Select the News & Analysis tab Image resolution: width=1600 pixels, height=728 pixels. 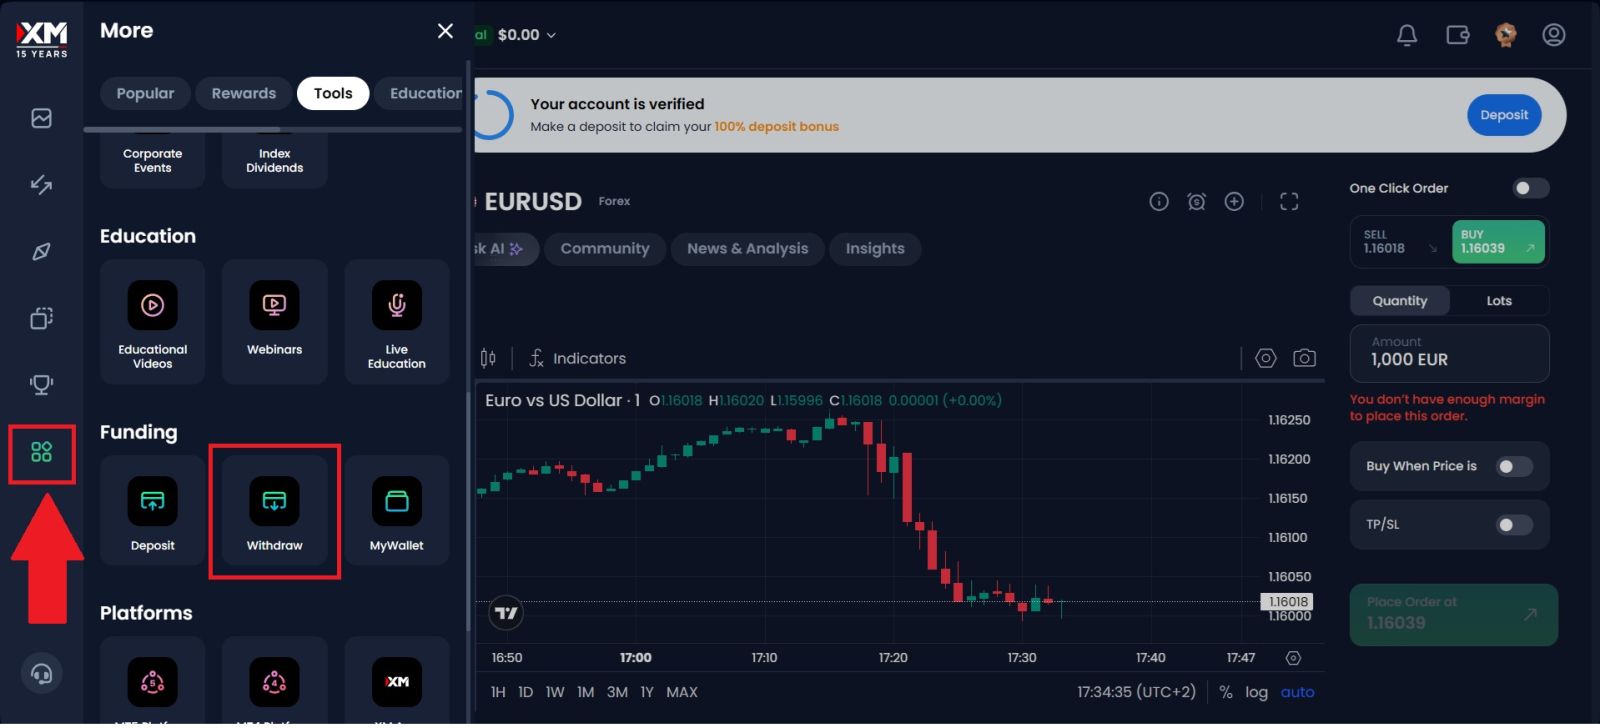click(747, 249)
